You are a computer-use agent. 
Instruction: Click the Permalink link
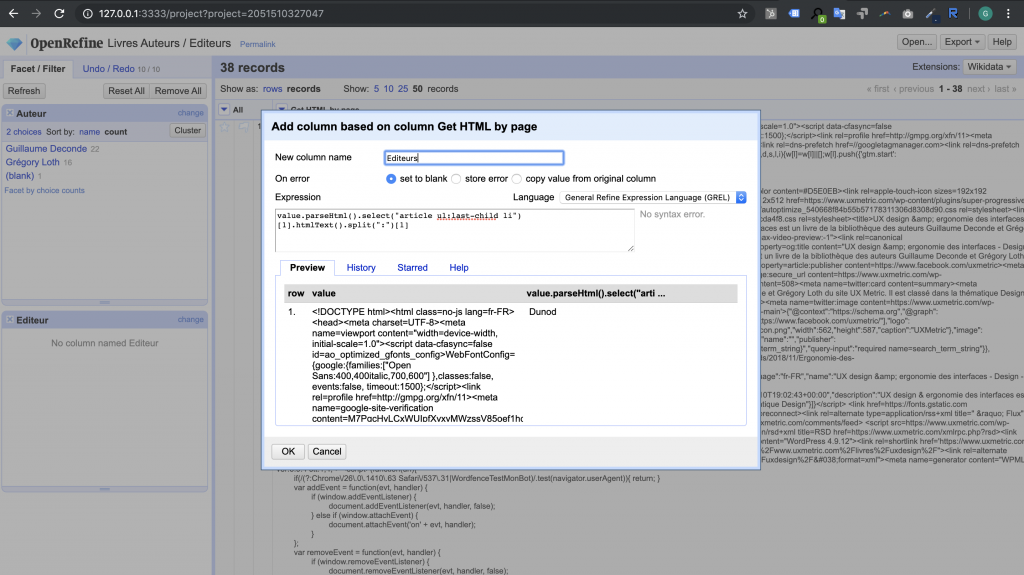257,44
